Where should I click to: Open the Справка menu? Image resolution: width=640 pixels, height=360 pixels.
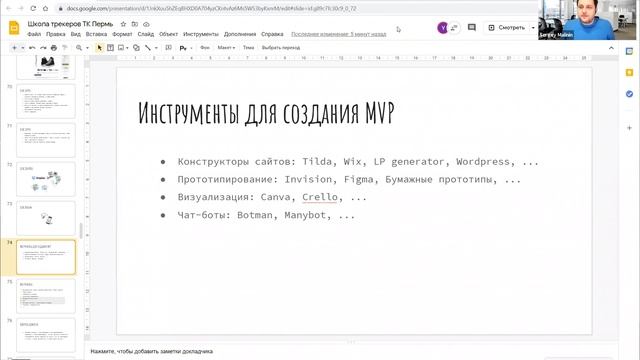(272, 34)
